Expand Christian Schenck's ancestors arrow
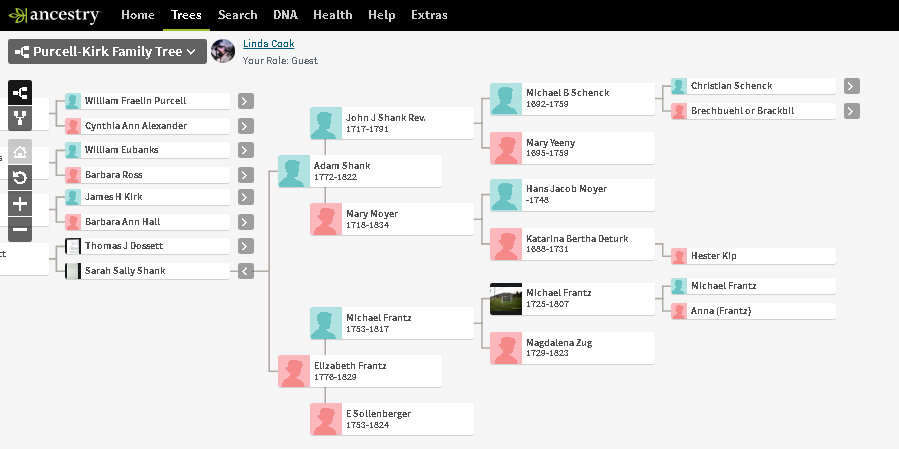 (852, 86)
